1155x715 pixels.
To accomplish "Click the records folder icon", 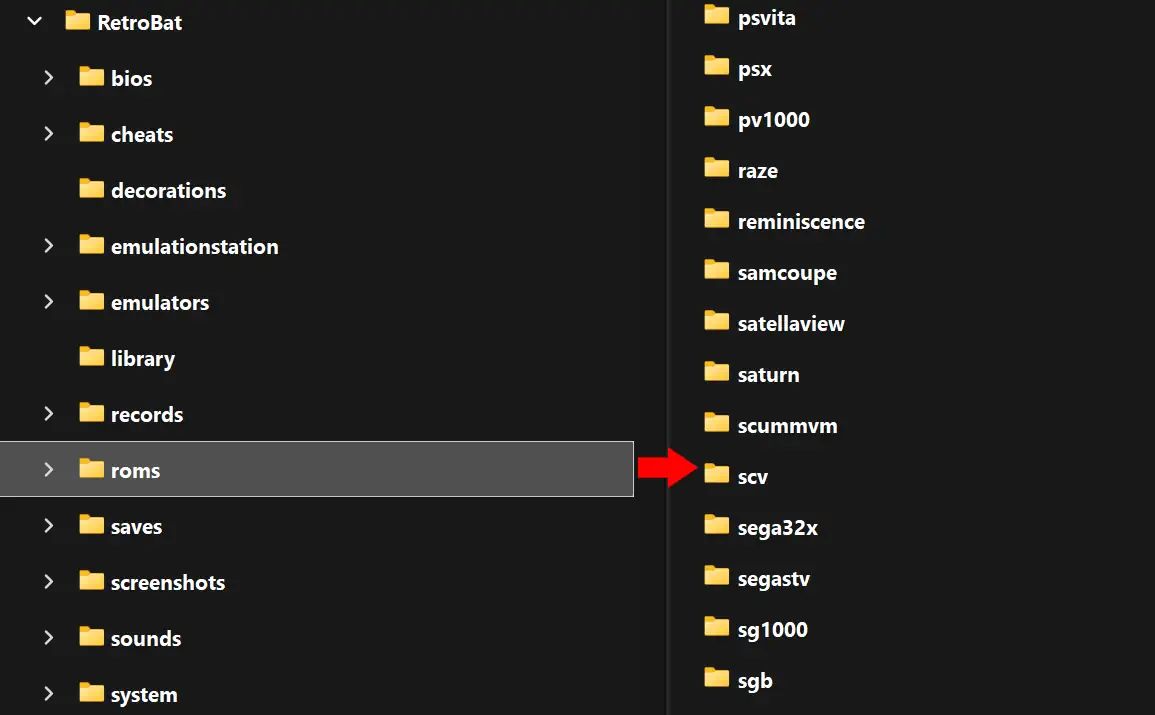I will 91,412.
